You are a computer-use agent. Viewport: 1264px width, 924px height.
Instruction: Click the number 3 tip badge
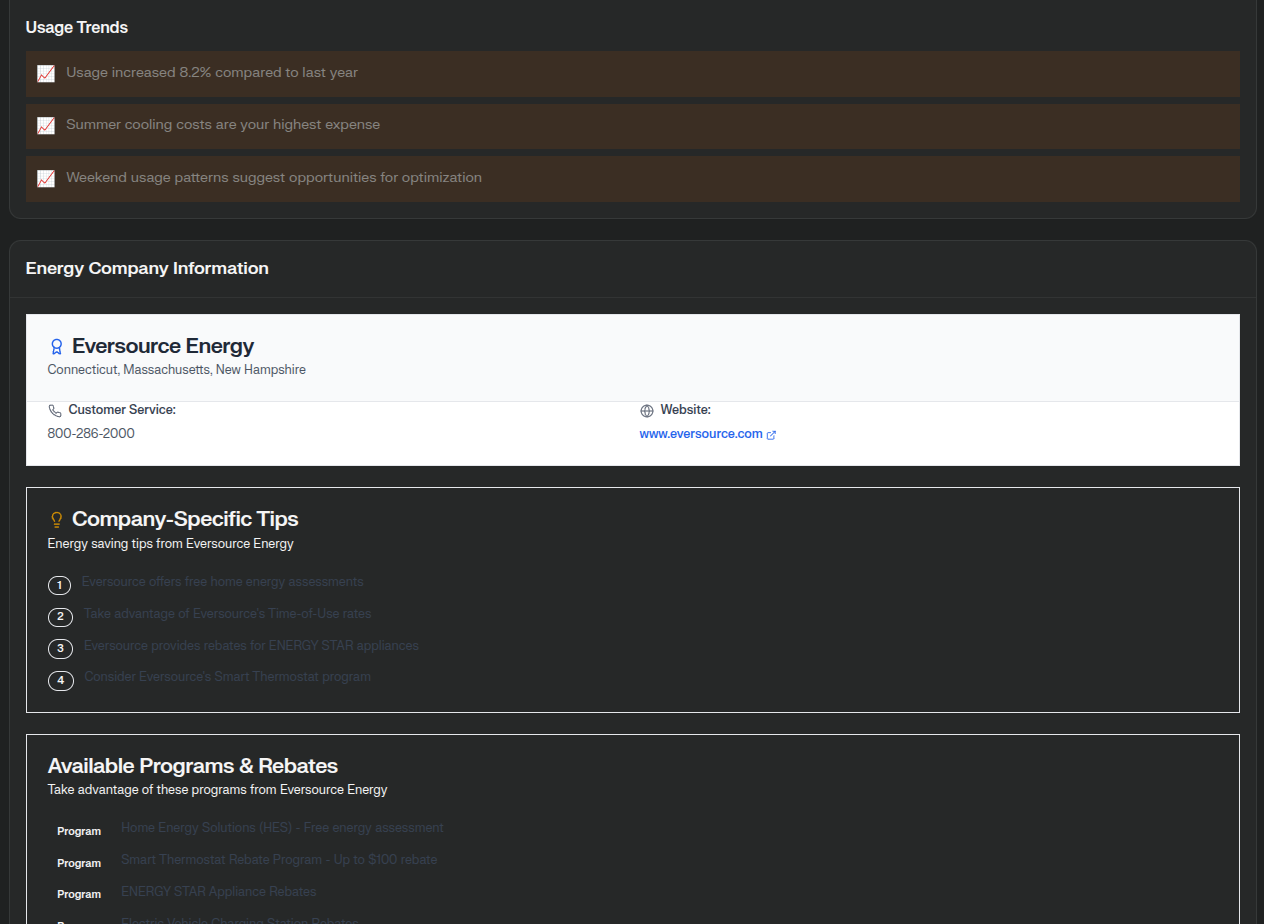(60, 649)
